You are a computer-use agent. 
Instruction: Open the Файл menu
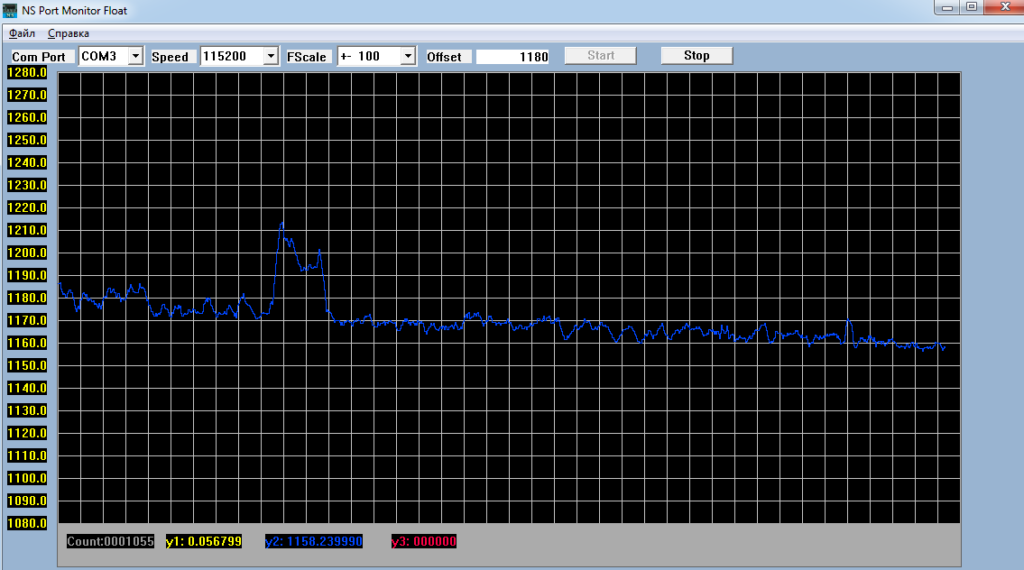coord(22,33)
